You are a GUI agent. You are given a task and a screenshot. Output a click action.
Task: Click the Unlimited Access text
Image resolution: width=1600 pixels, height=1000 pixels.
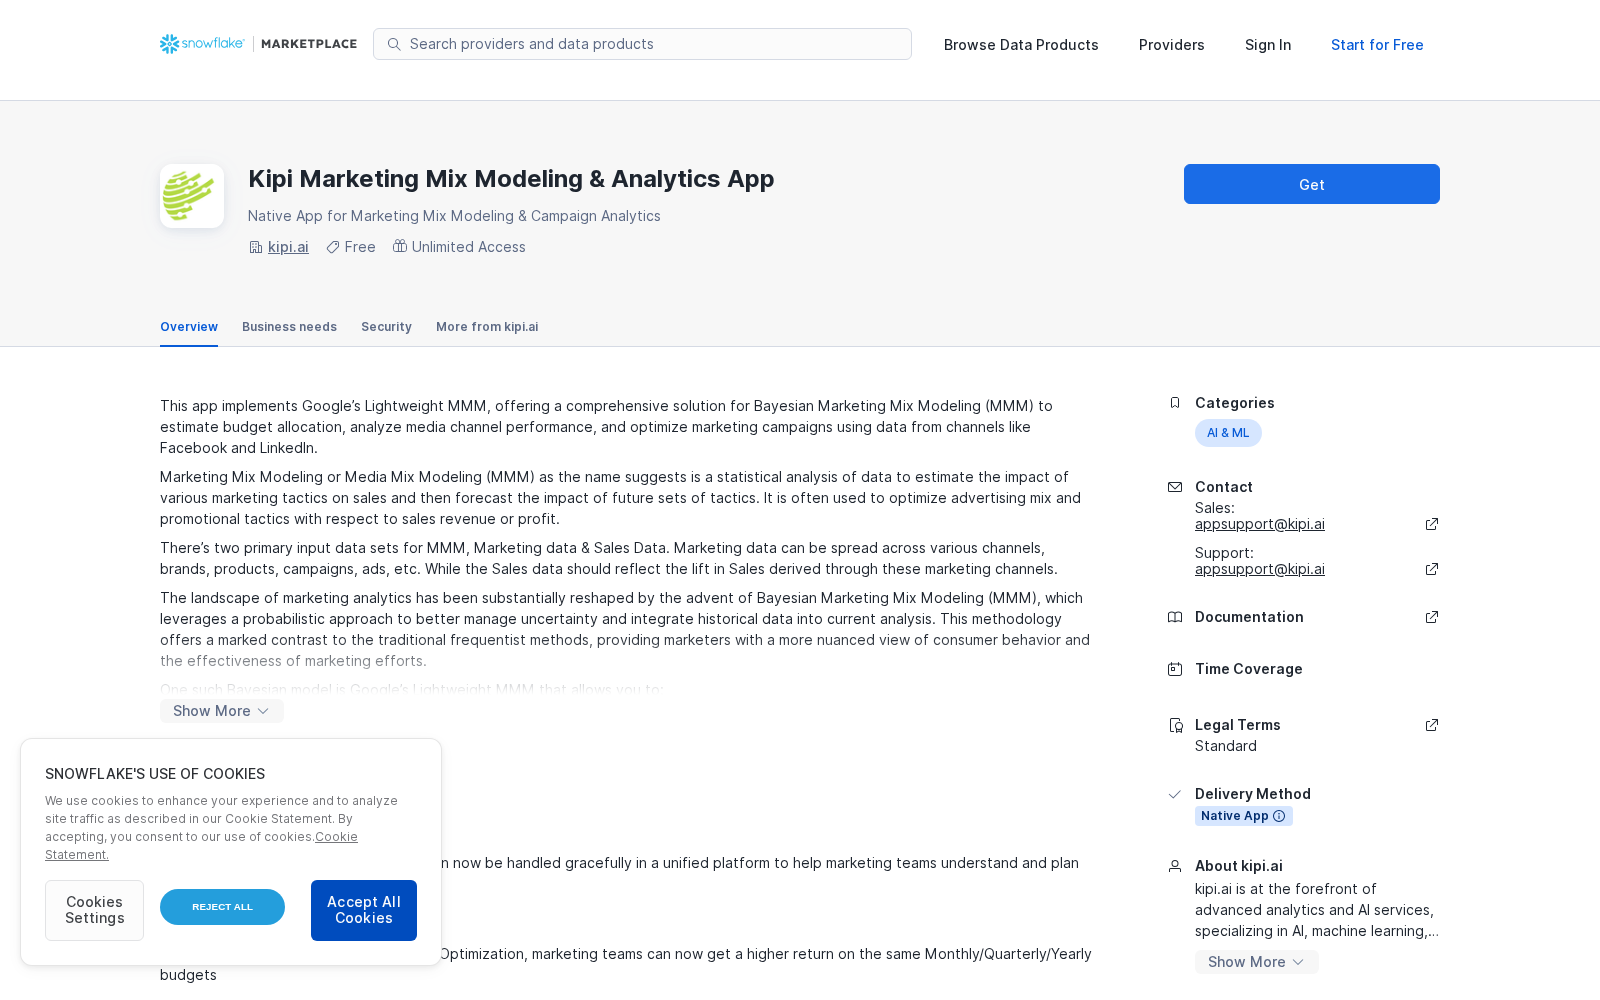click(468, 247)
